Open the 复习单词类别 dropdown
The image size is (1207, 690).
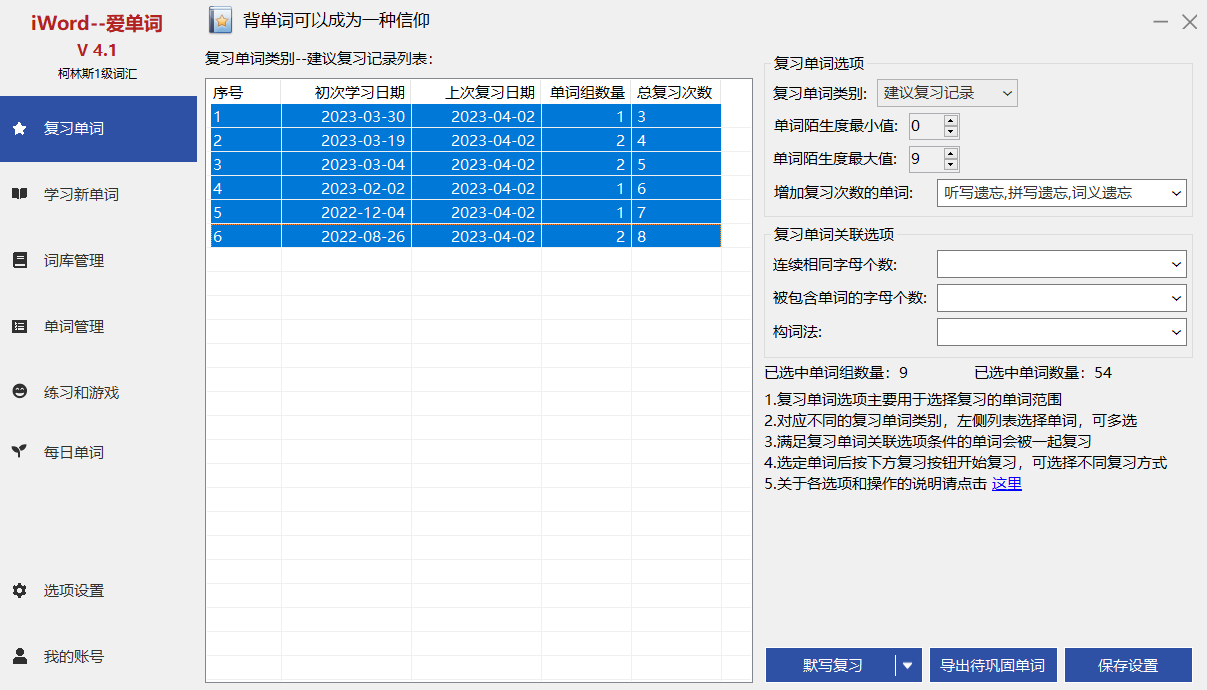click(x=946, y=94)
